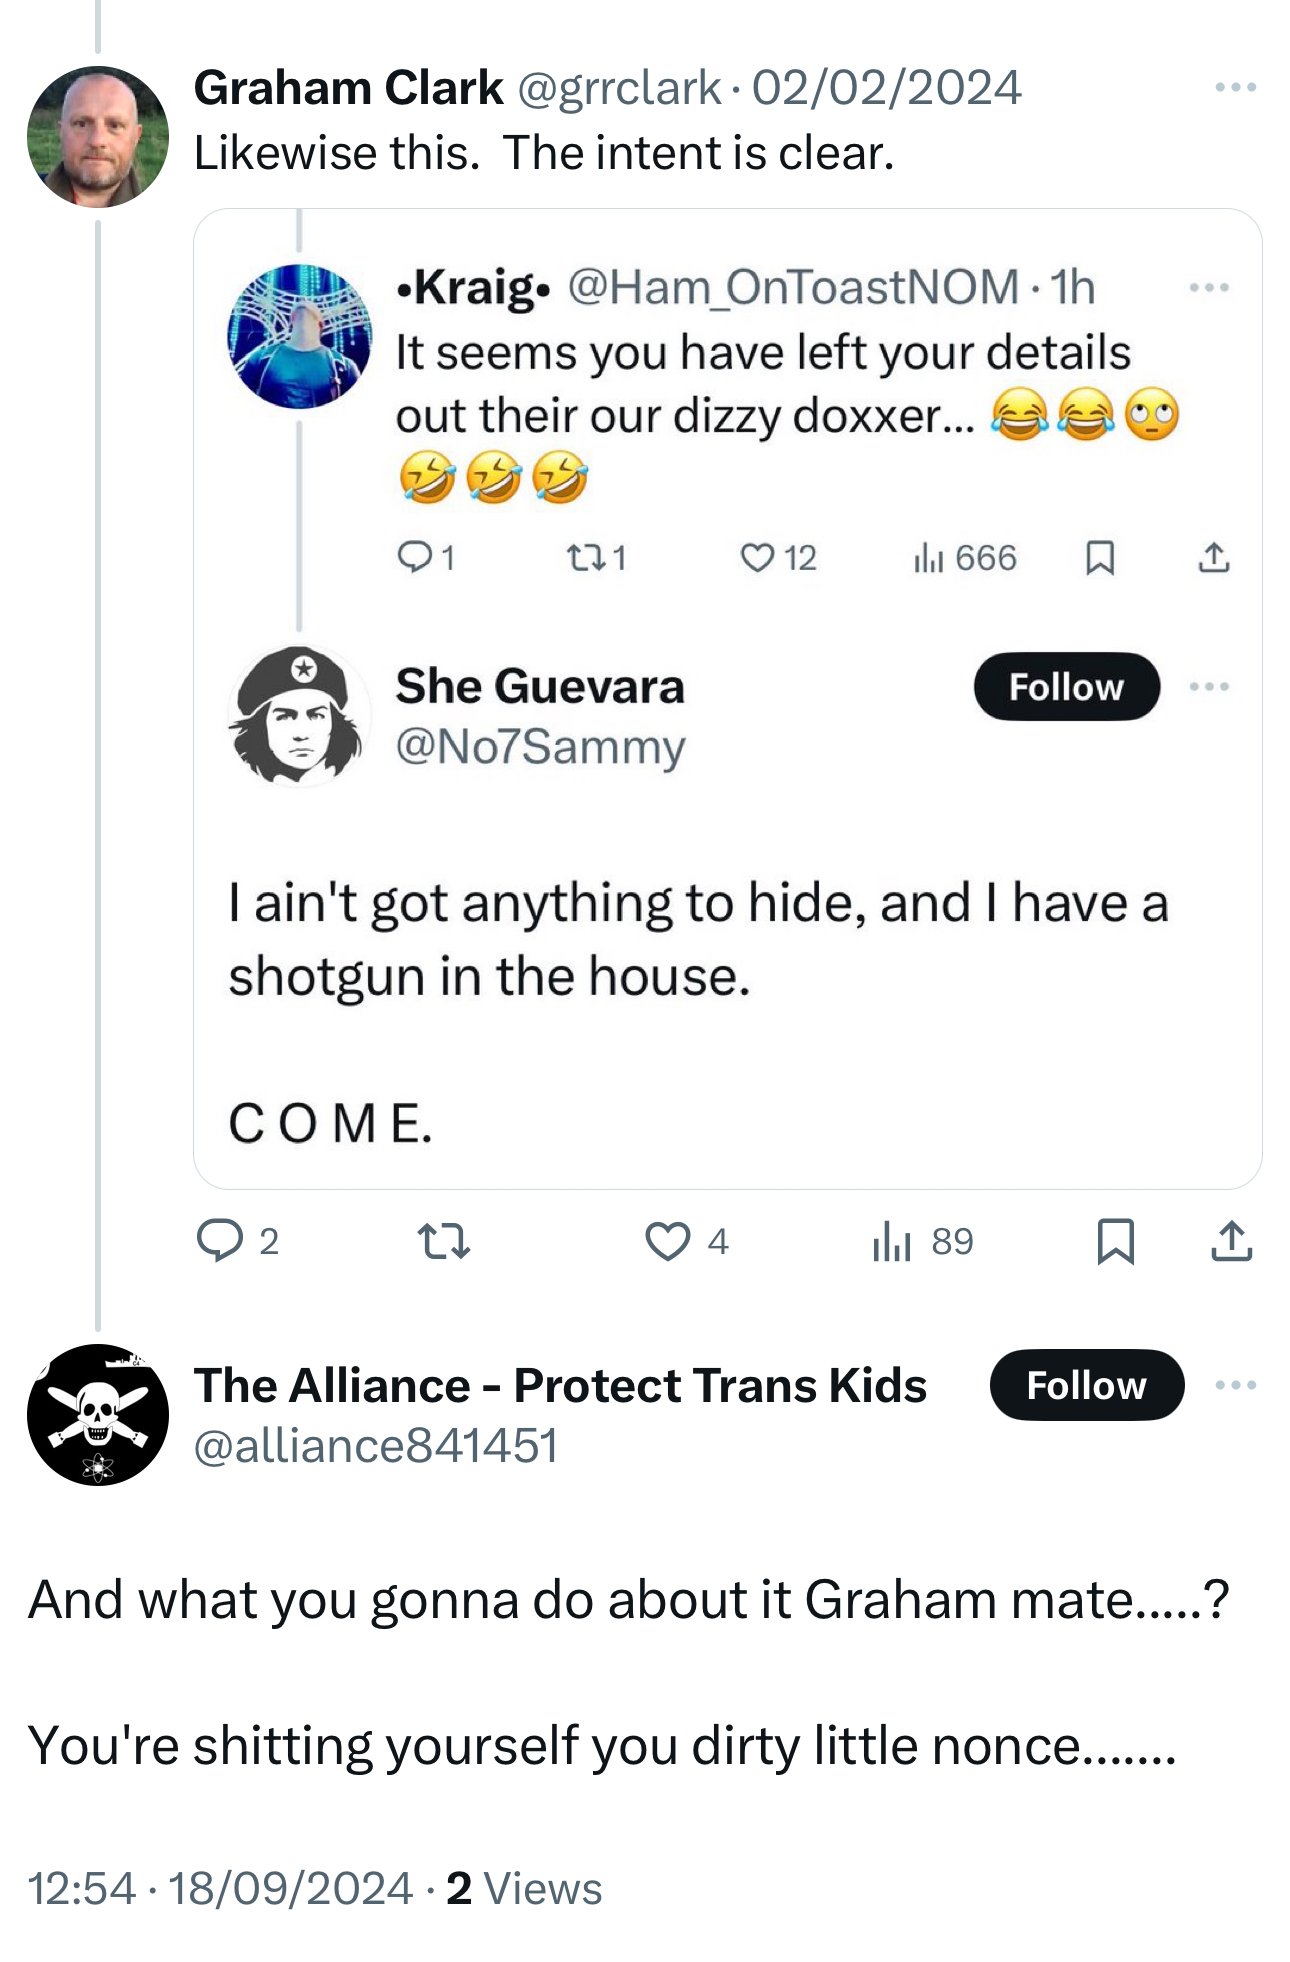Share Graham Clark's tweet
The width and height of the screenshot is (1290, 1962).
coord(1231,1241)
